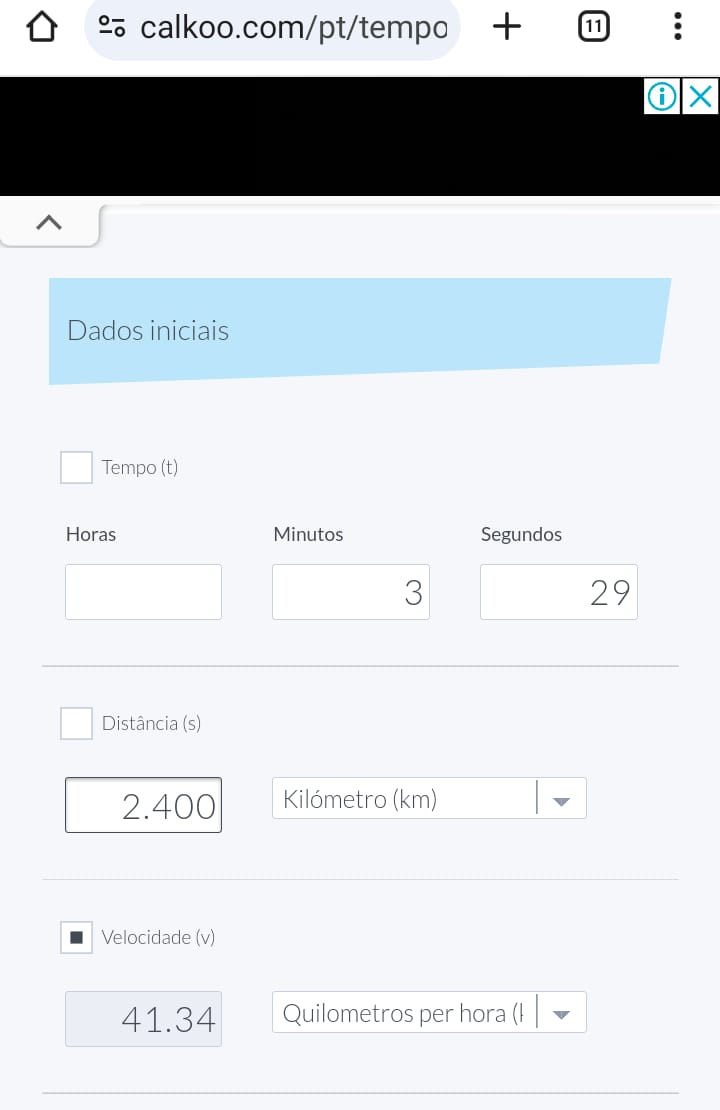Screen dimensions: 720x1110
Task: Click the distance field showing 2.400
Action: point(143,805)
